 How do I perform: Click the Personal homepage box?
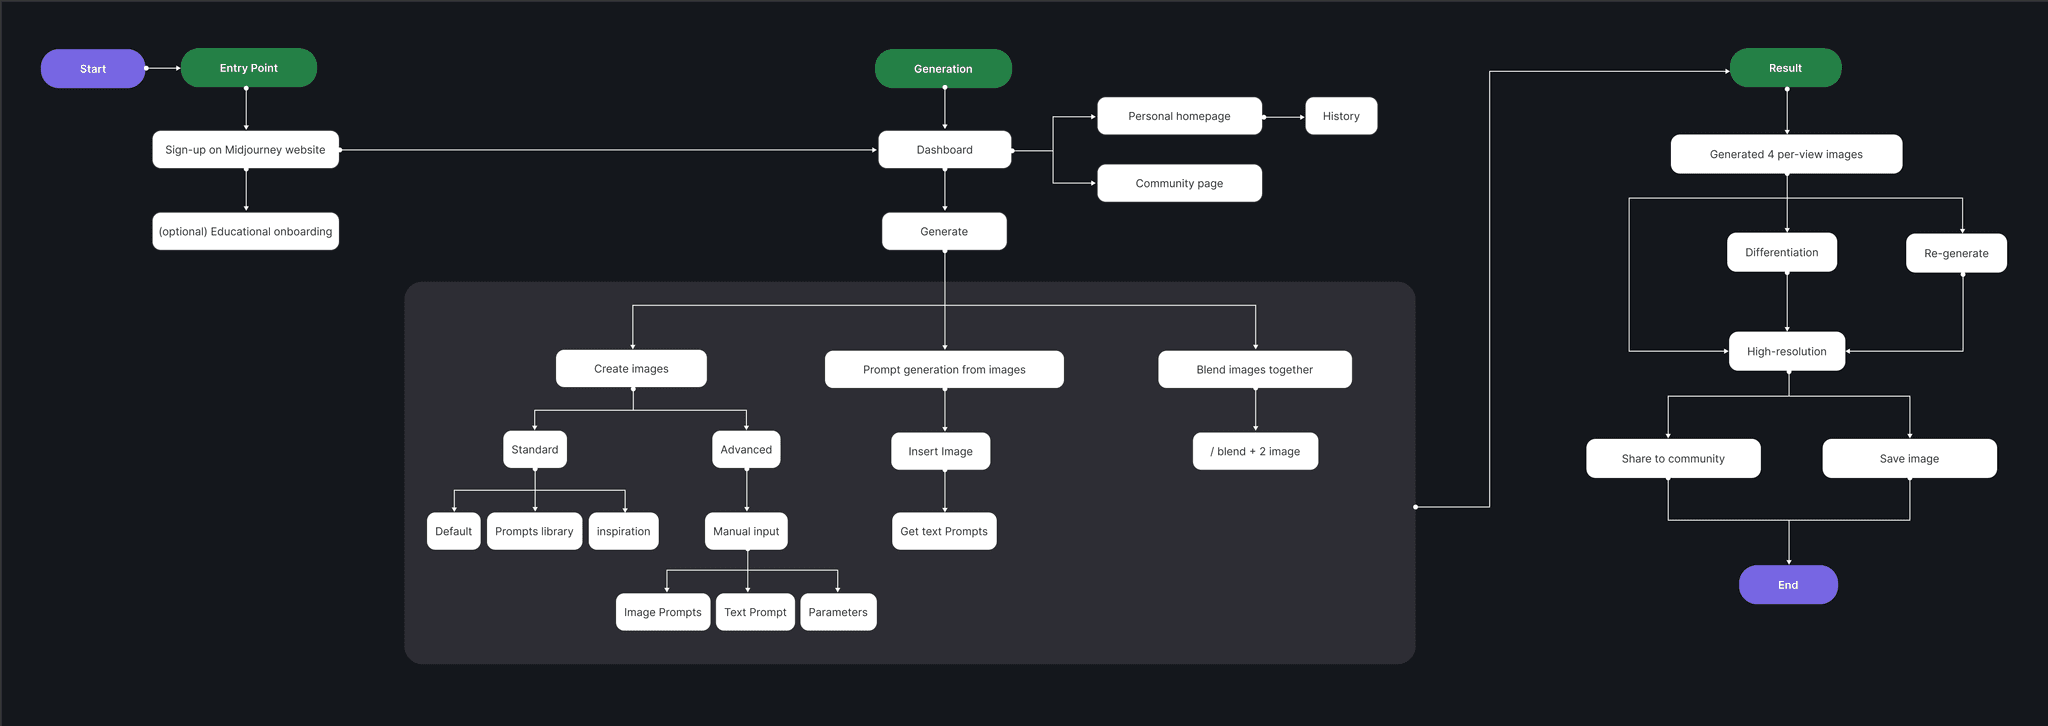coord(1179,116)
